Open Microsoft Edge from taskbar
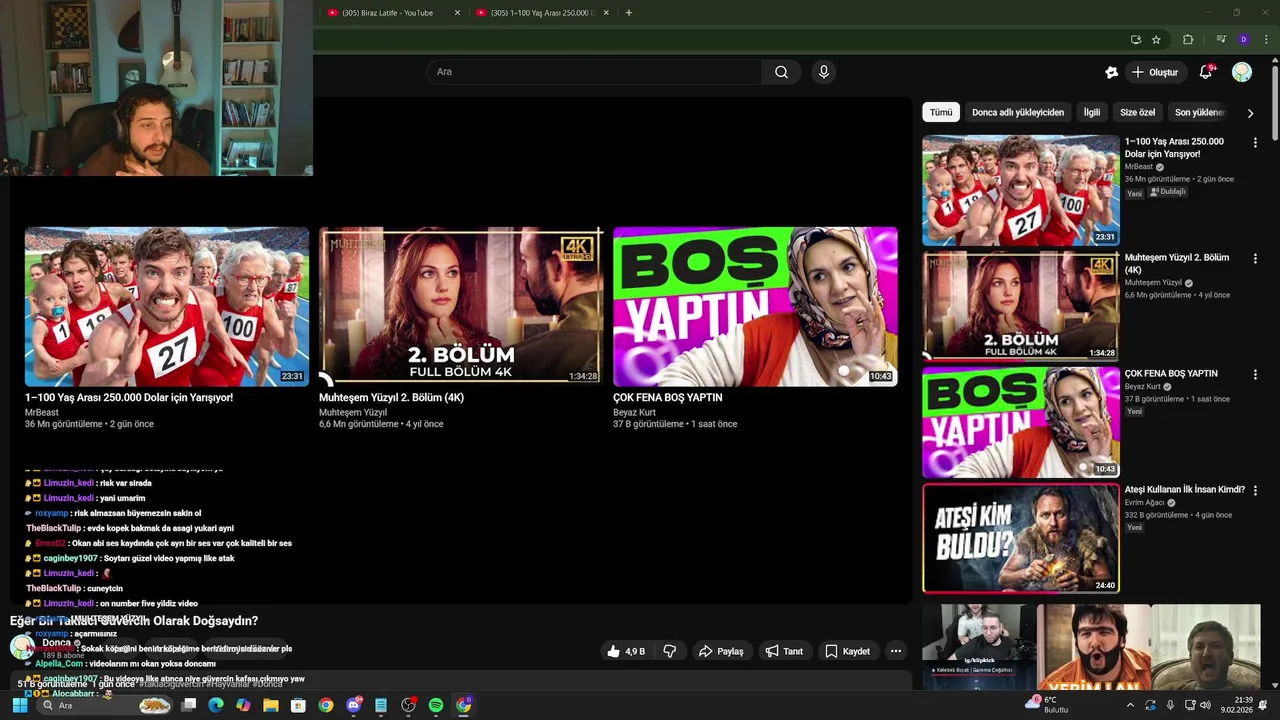1280x720 pixels. click(x=216, y=705)
